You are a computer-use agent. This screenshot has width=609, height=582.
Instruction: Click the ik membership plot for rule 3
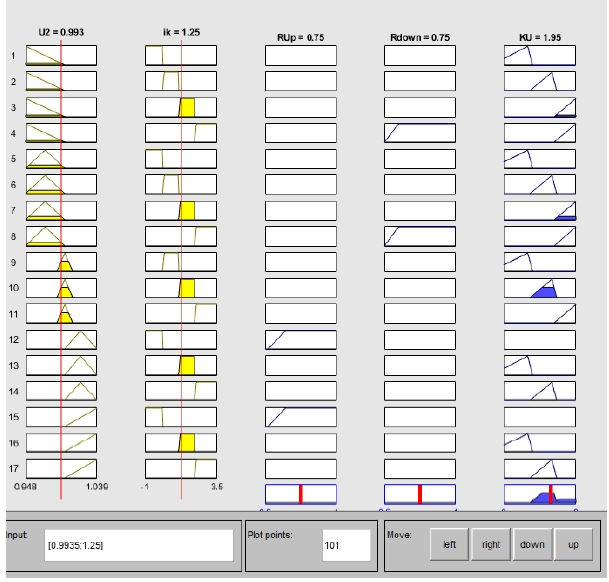181,106
